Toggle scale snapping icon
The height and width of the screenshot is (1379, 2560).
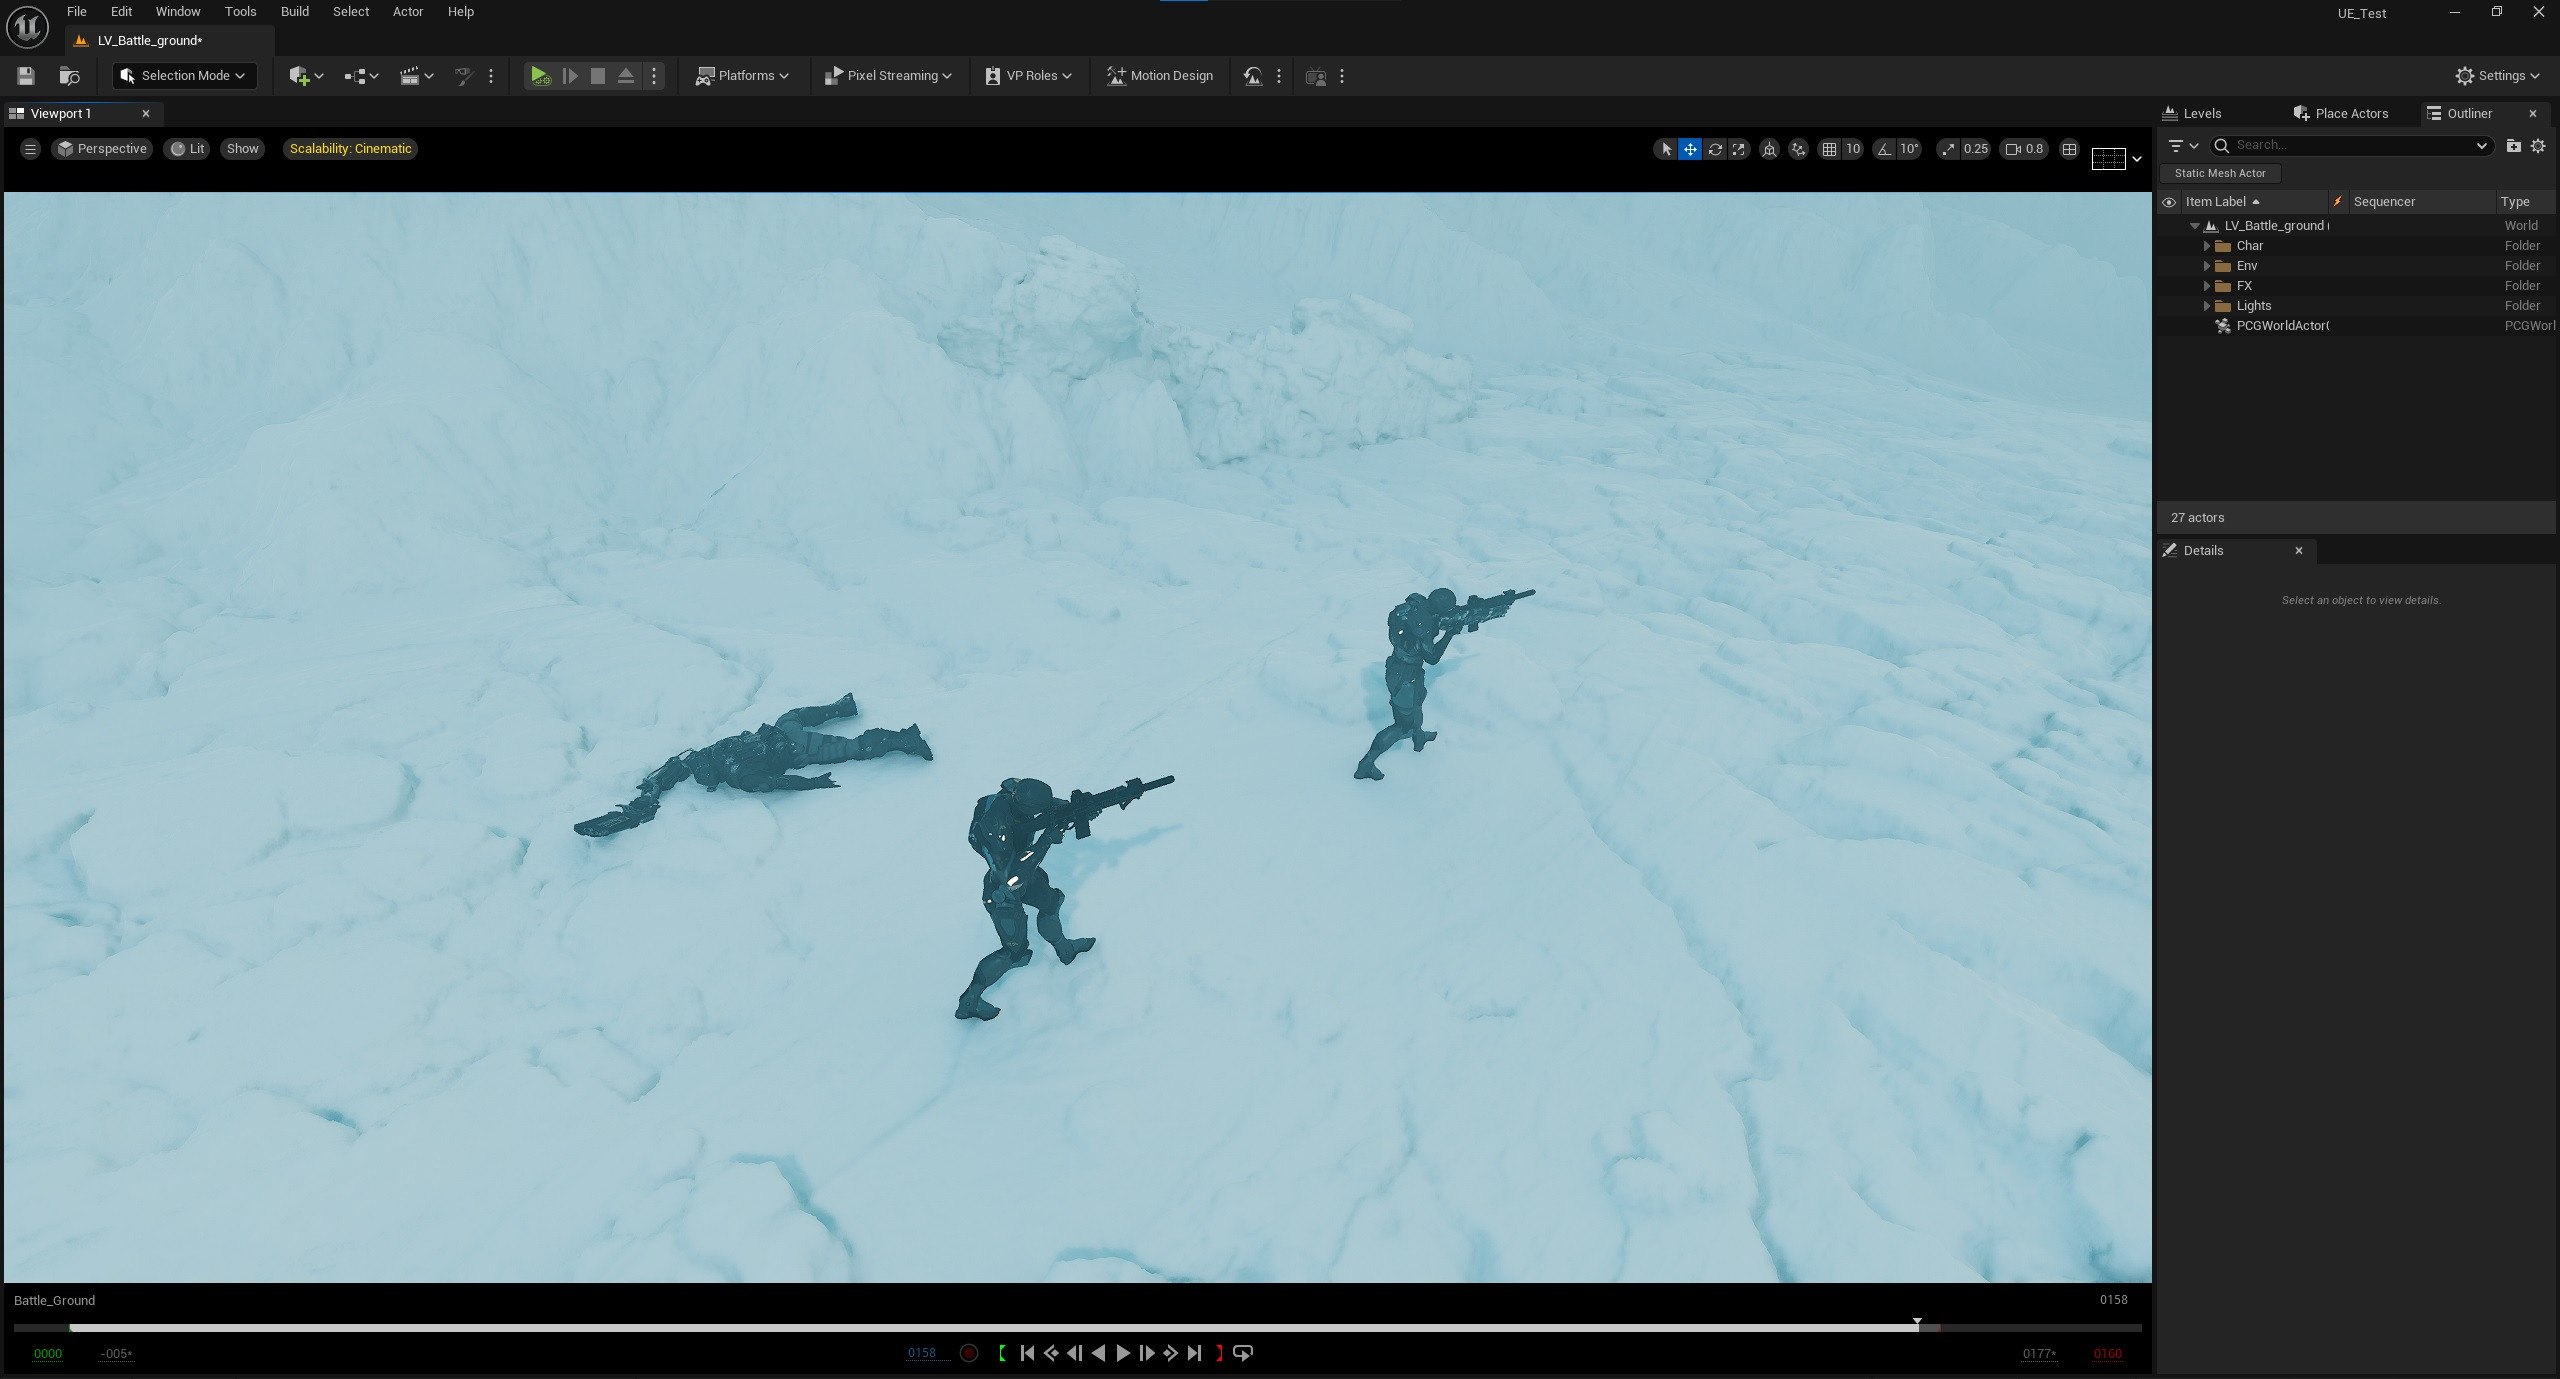tap(1948, 149)
